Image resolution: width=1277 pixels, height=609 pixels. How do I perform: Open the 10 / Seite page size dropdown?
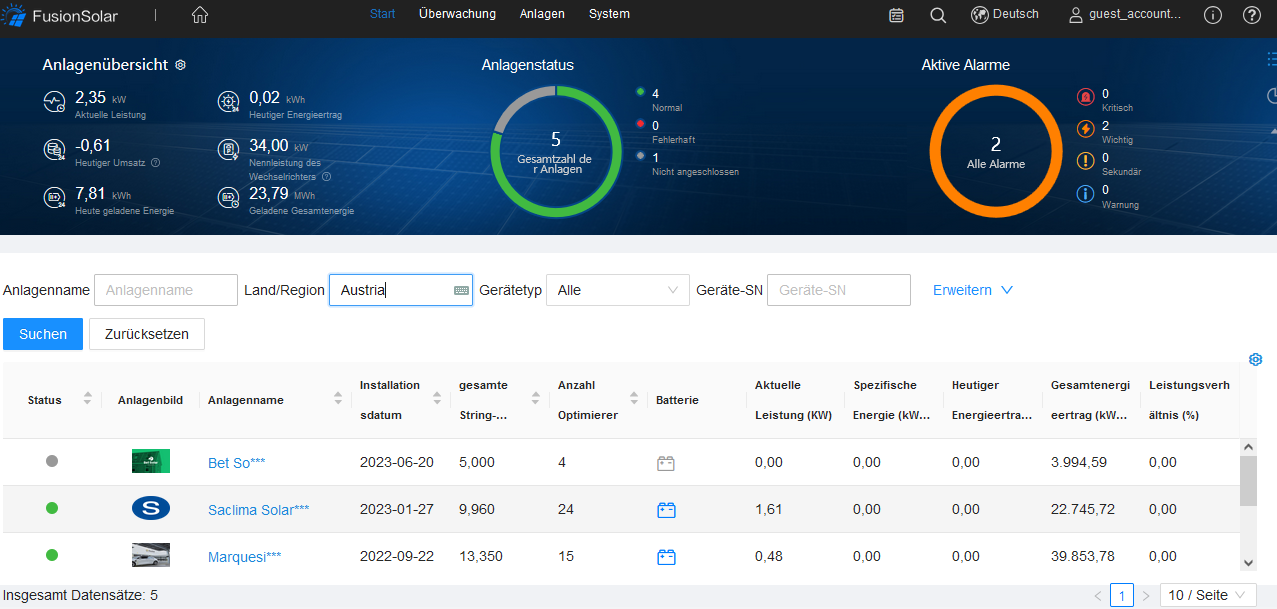(x=1207, y=595)
